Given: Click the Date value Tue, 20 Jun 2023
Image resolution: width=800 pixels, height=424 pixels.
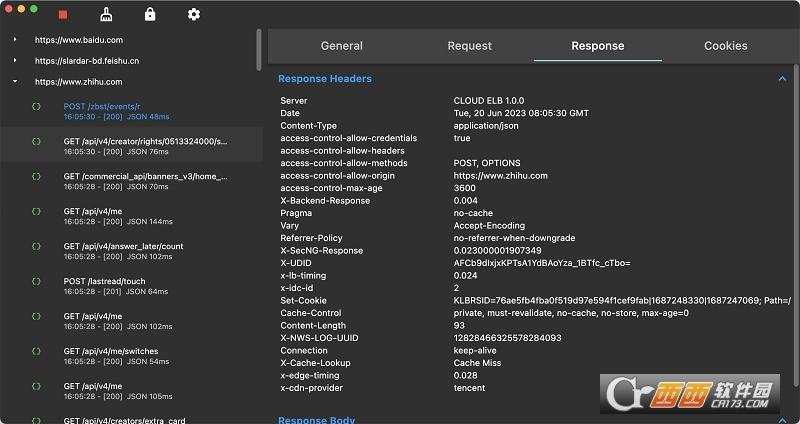Looking at the screenshot, I should pyautogui.click(x=521, y=113).
